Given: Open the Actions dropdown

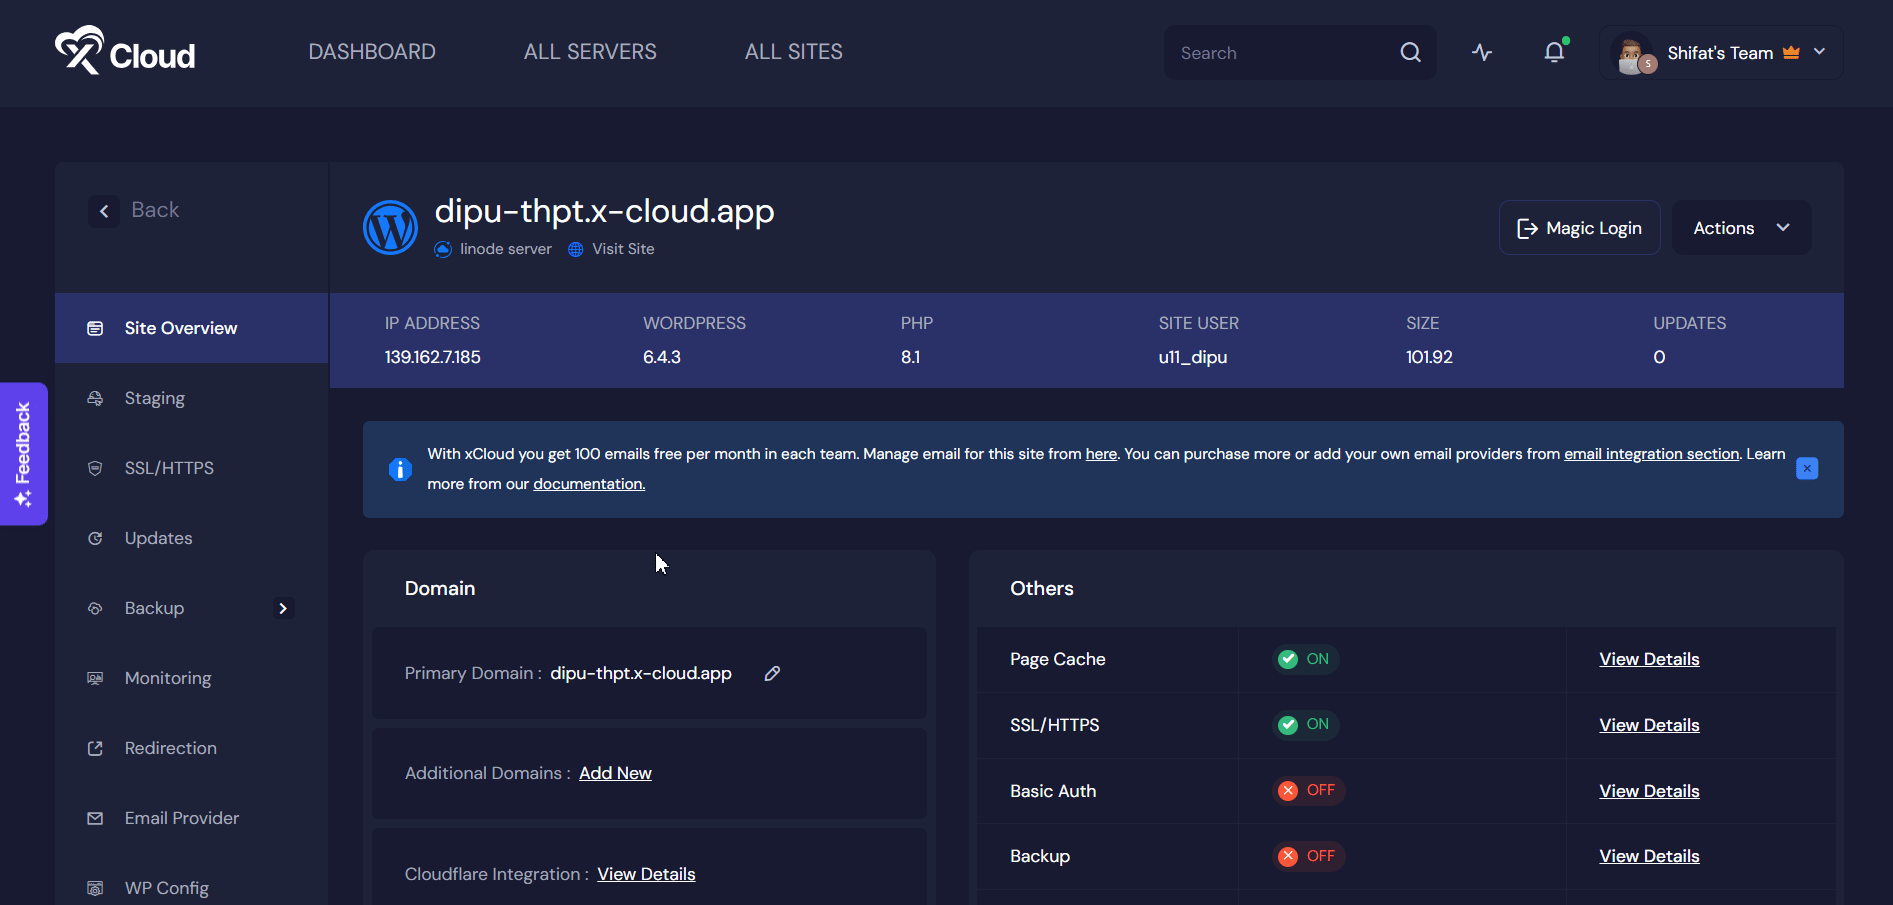Looking at the screenshot, I should click(x=1740, y=227).
